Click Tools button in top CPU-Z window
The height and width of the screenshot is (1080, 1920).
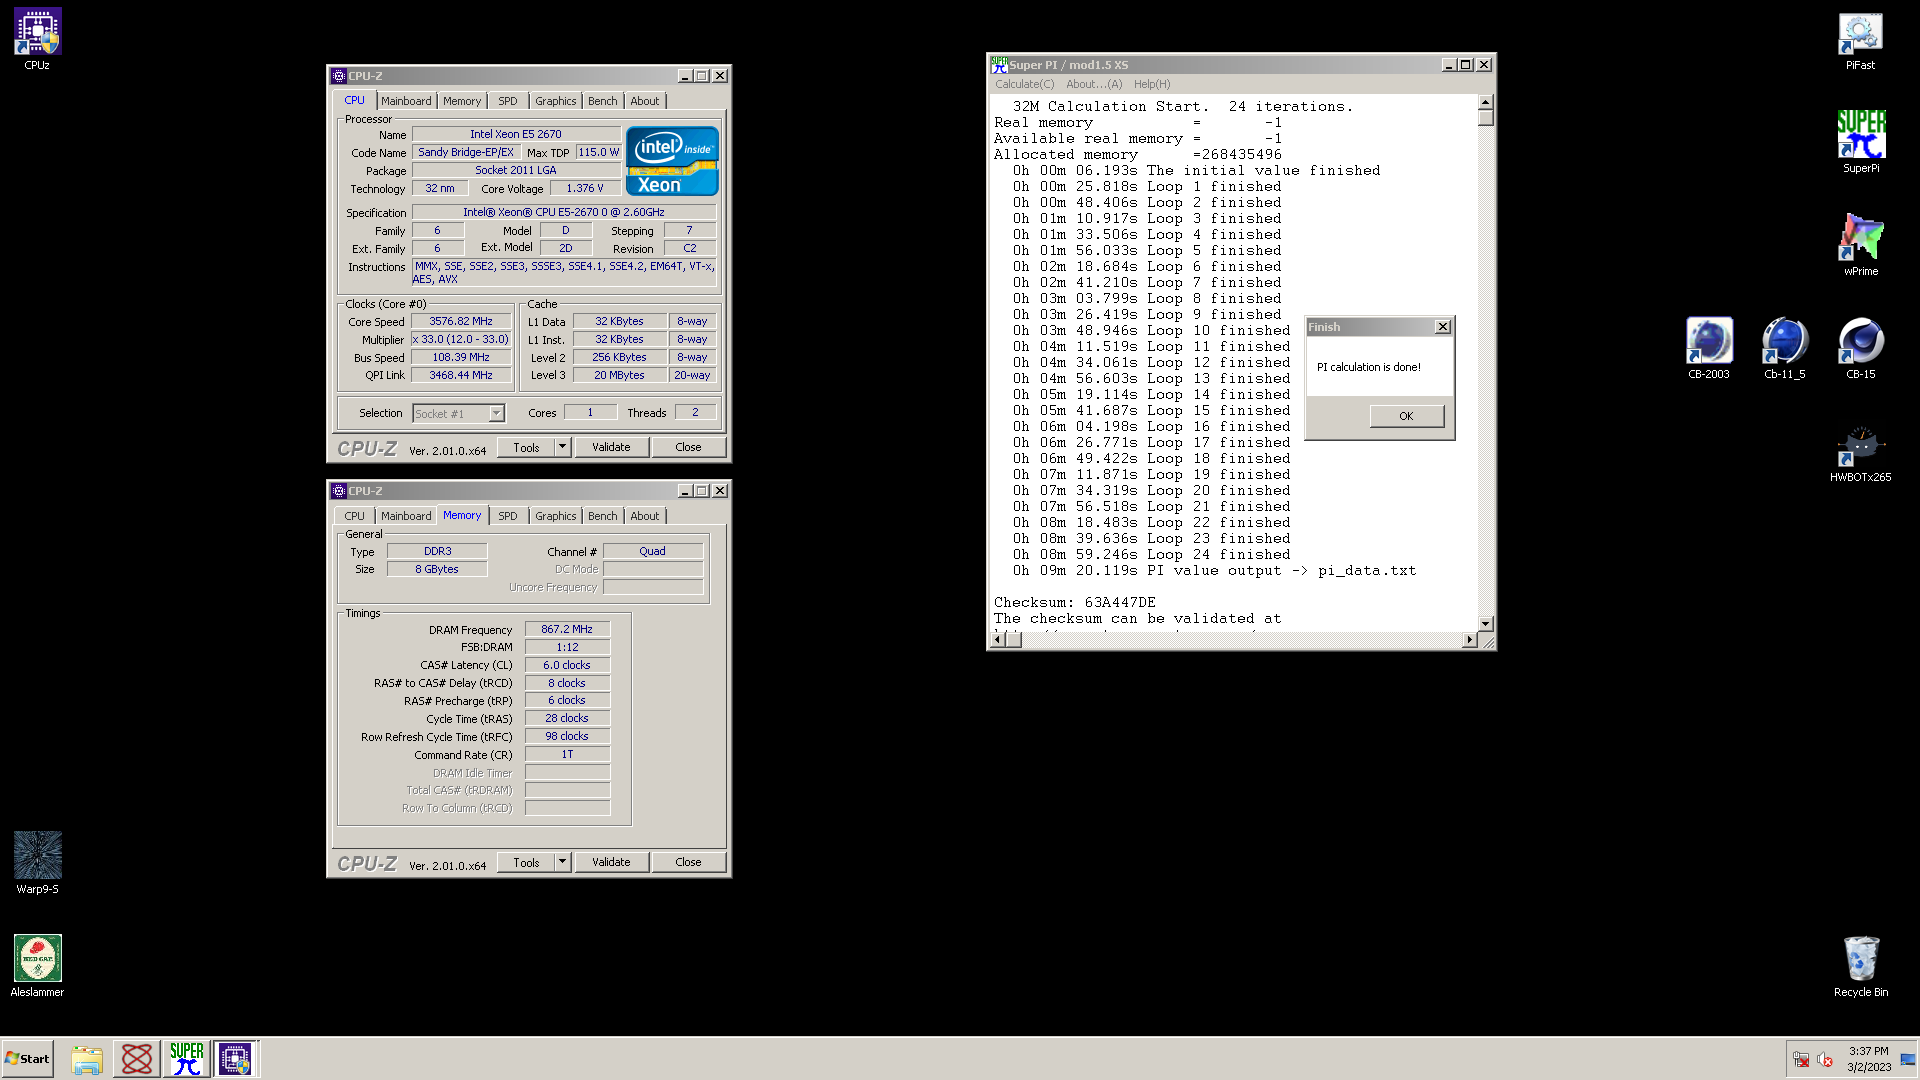pyautogui.click(x=526, y=447)
